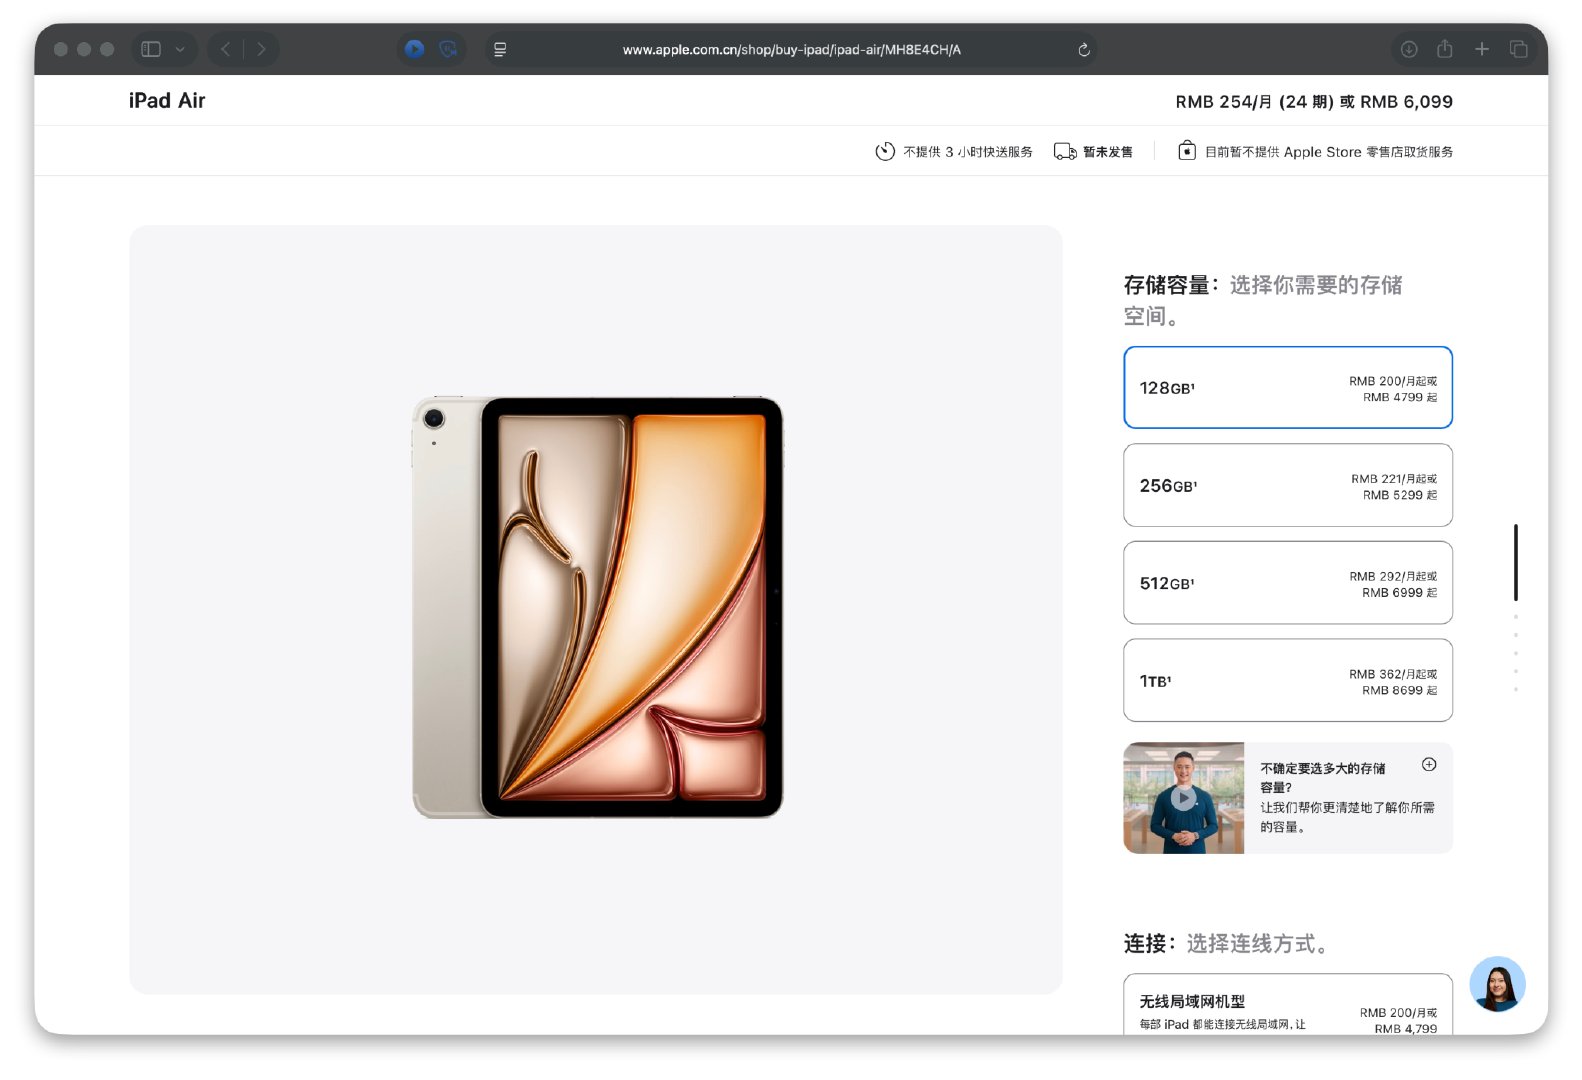
Task: Toggle the Safari sidebar
Action: pos(151,49)
